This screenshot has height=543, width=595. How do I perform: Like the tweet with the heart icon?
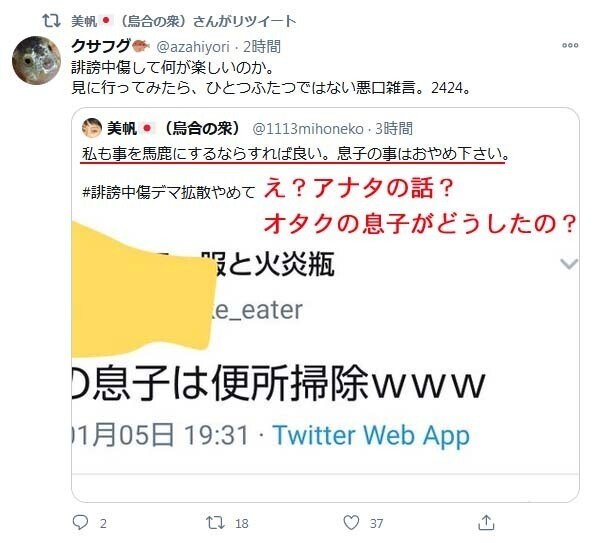click(351, 523)
